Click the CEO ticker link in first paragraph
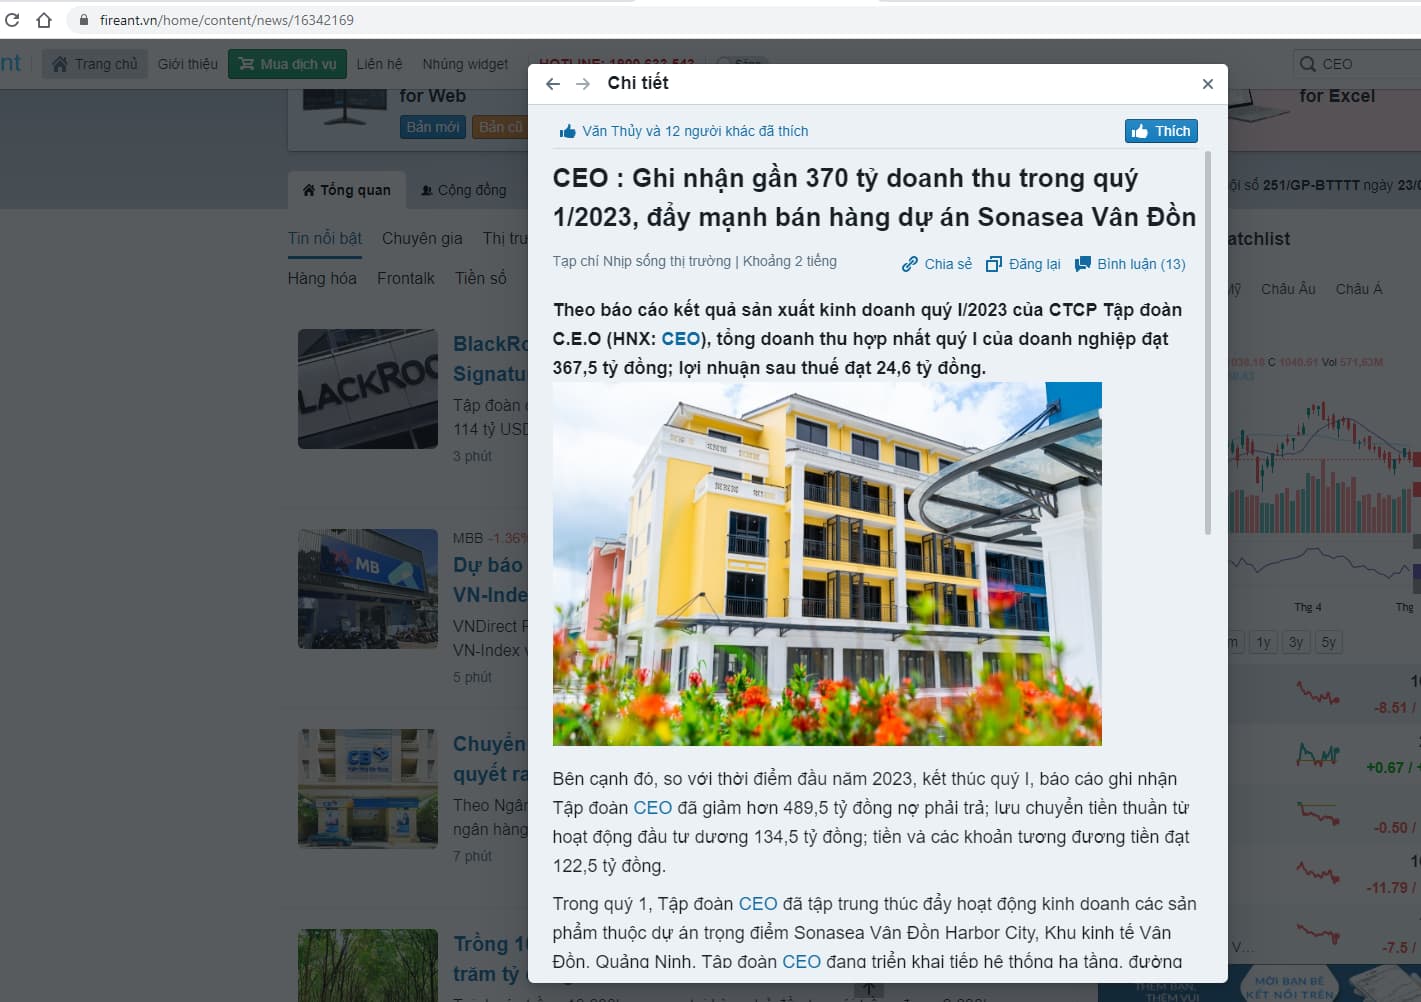Image resolution: width=1421 pixels, height=1002 pixels. [680, 339]
